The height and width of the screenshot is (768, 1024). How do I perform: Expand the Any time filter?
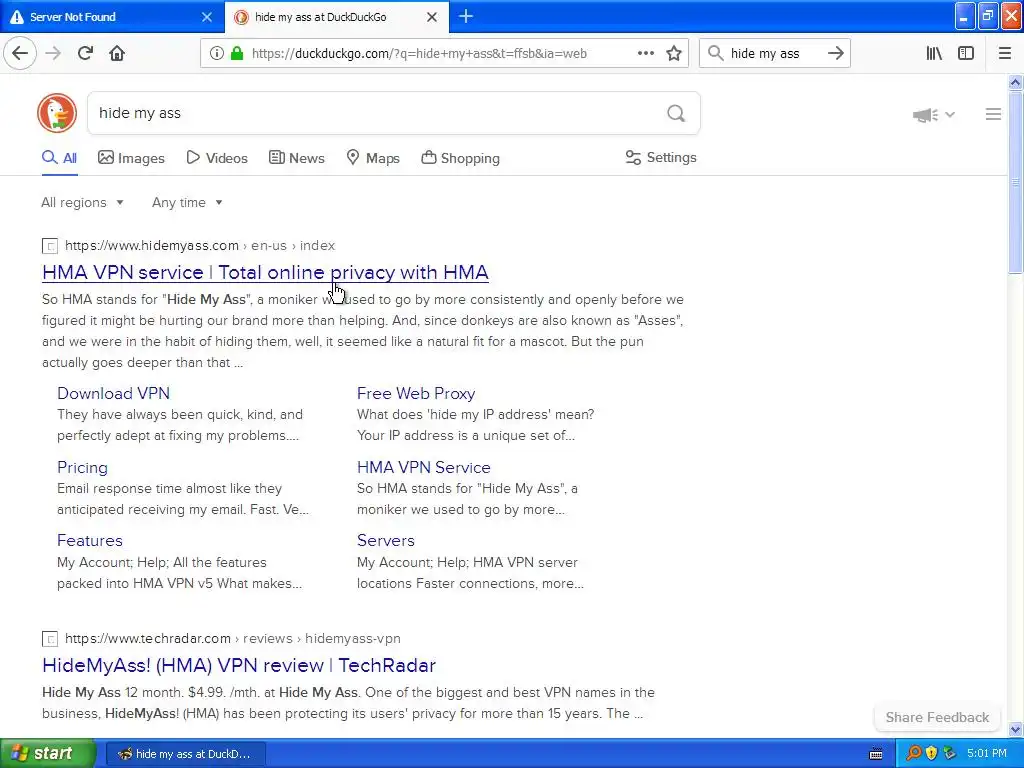pos(187,202)
